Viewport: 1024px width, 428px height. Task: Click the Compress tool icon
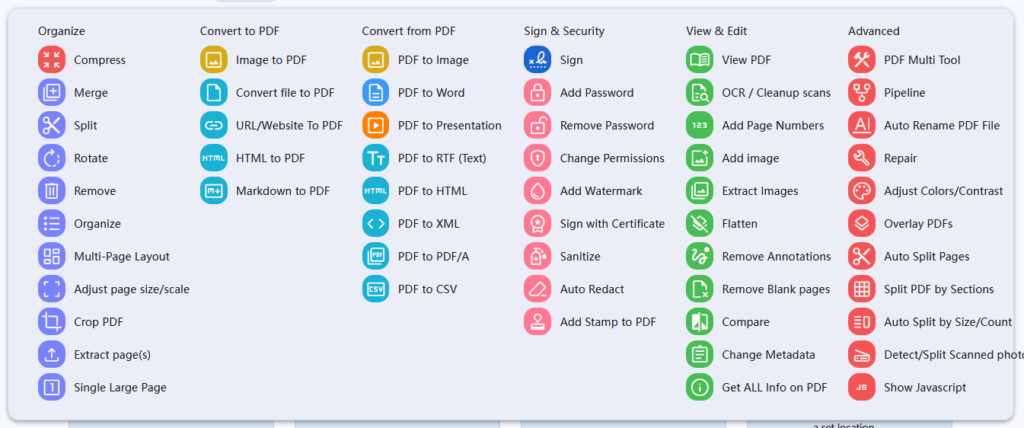pos(51,60)
